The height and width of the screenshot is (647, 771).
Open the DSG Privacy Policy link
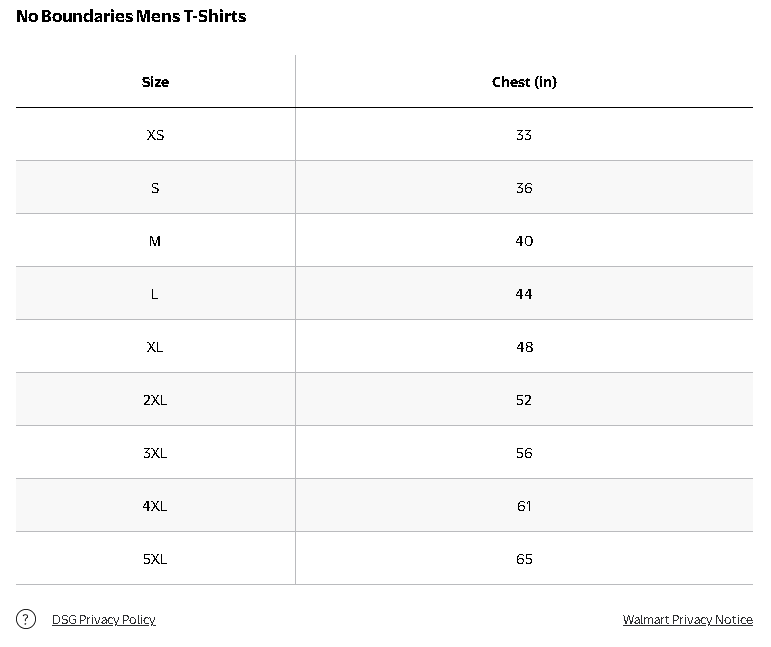click(x=104, y=620)
